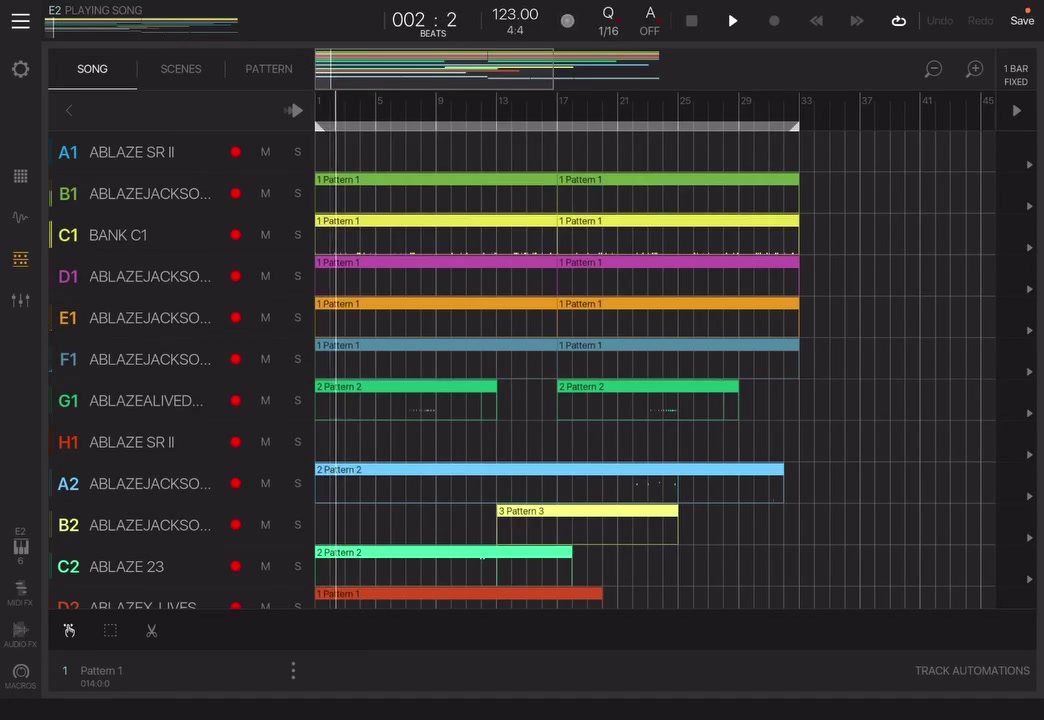Viewport: 1044px width, 720px height.
Task: Toggle the loop button in transport
Action: [898, 21]
